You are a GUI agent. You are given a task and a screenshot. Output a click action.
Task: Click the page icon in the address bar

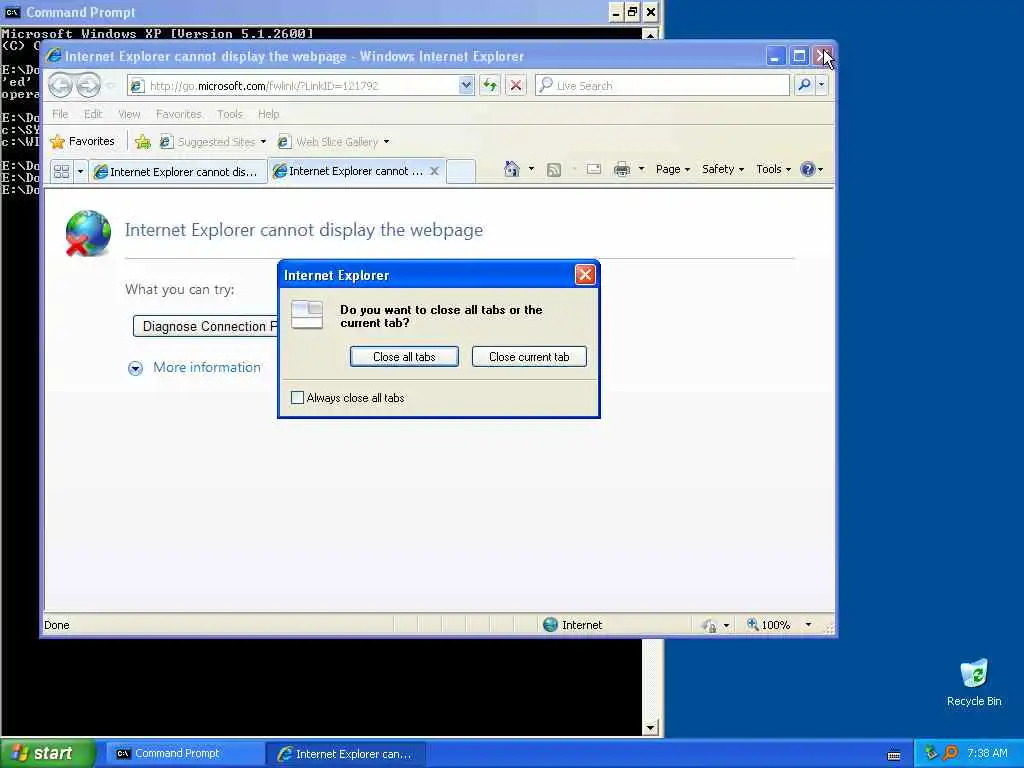point(136,86)
